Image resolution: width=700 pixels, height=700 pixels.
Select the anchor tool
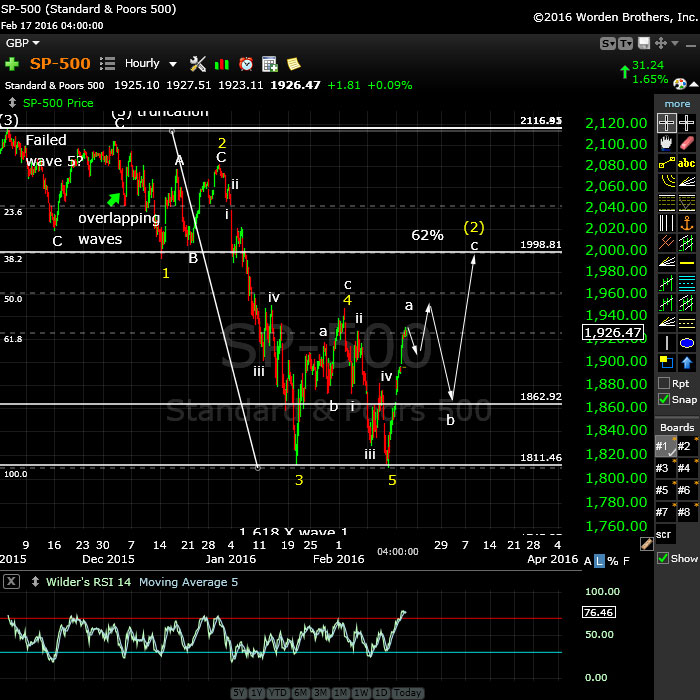tap(687, 222)
